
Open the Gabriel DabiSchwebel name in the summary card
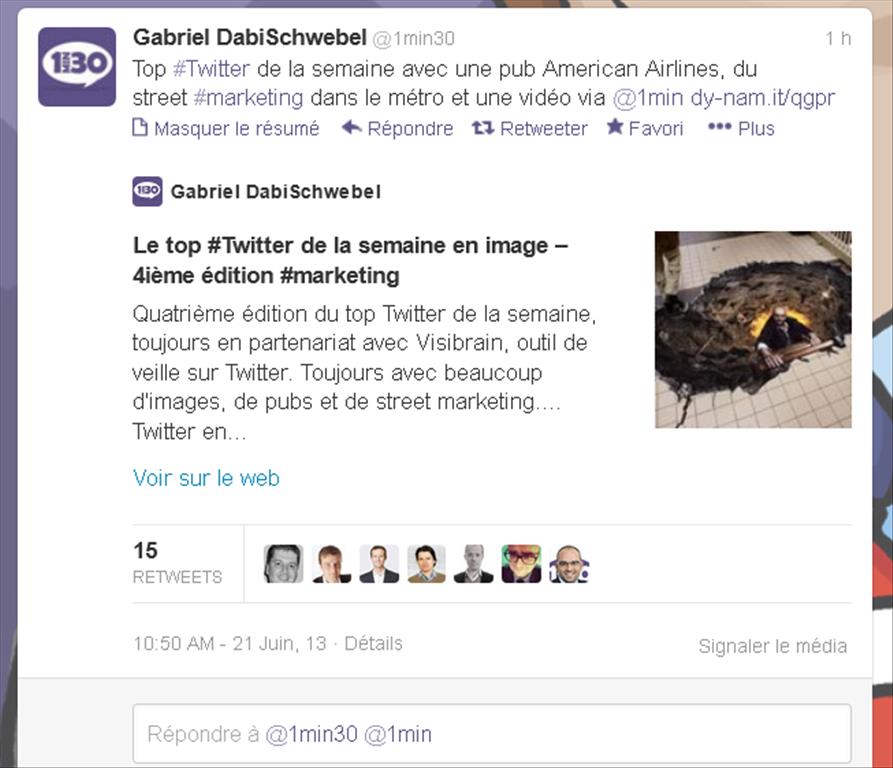click(276, 192)
